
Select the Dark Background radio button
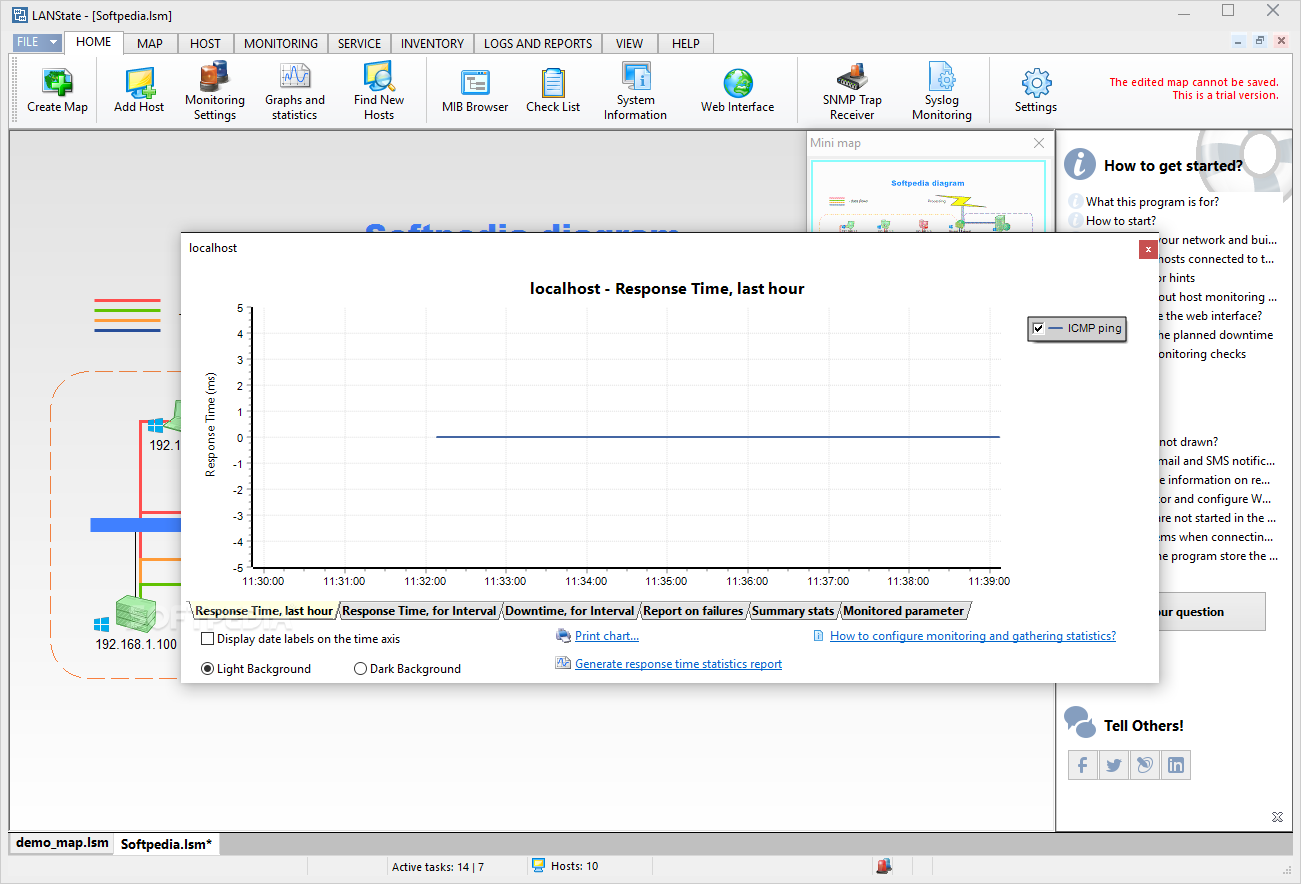(360, 668)
